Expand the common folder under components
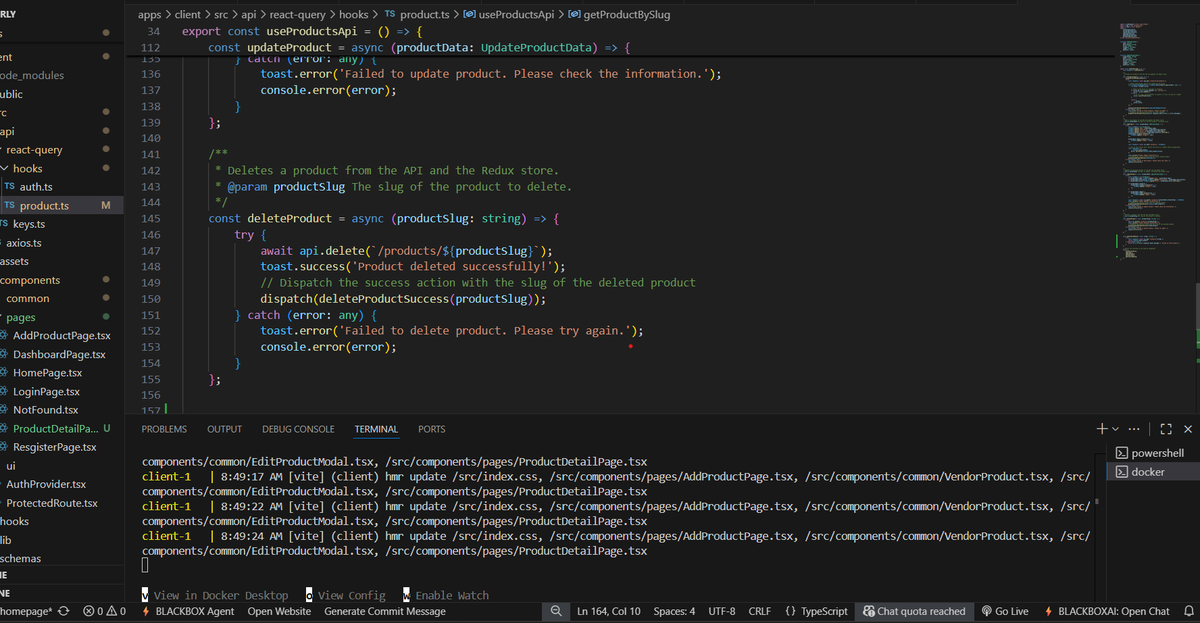1200x623 pixels. point(27,298)
